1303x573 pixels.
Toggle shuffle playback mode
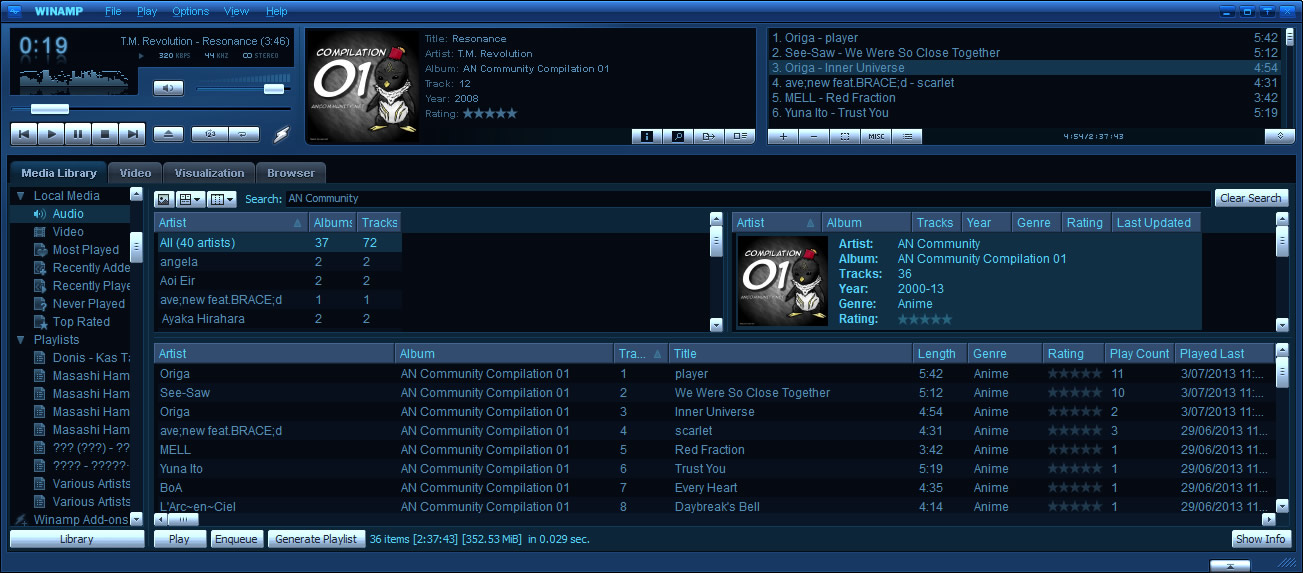point(211,133)
